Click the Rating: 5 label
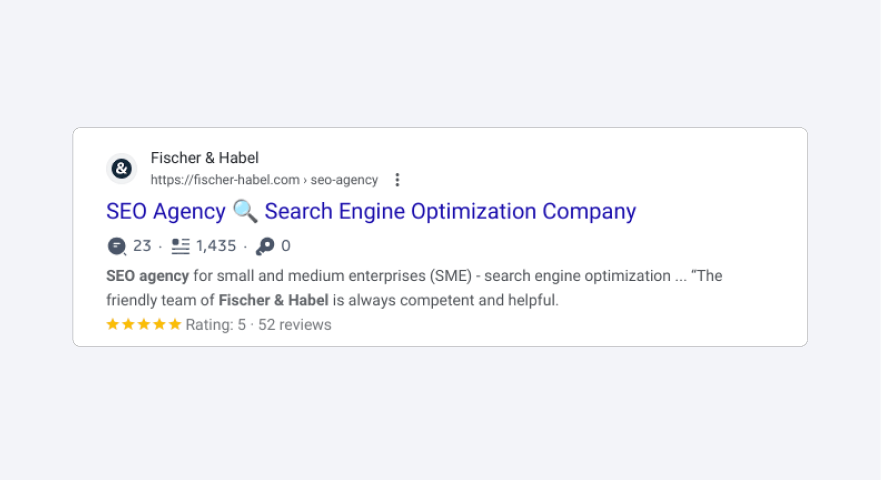 pos(216,325)
